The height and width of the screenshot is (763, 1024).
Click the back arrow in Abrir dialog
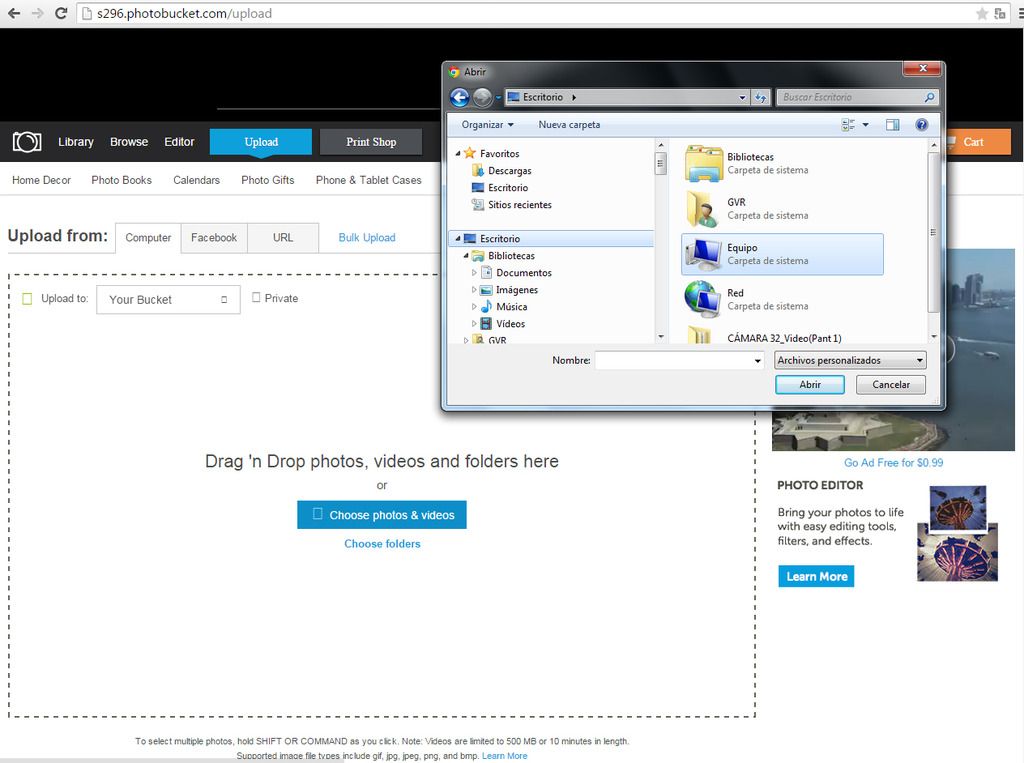[460, 97]
